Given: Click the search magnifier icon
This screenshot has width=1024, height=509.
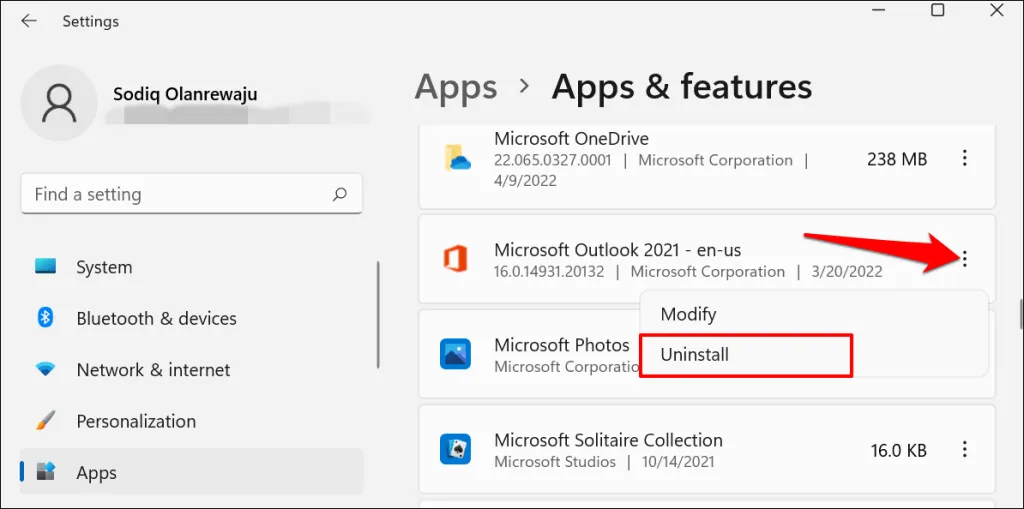Looking at the screenshot, I should click(x=340, y=194).
